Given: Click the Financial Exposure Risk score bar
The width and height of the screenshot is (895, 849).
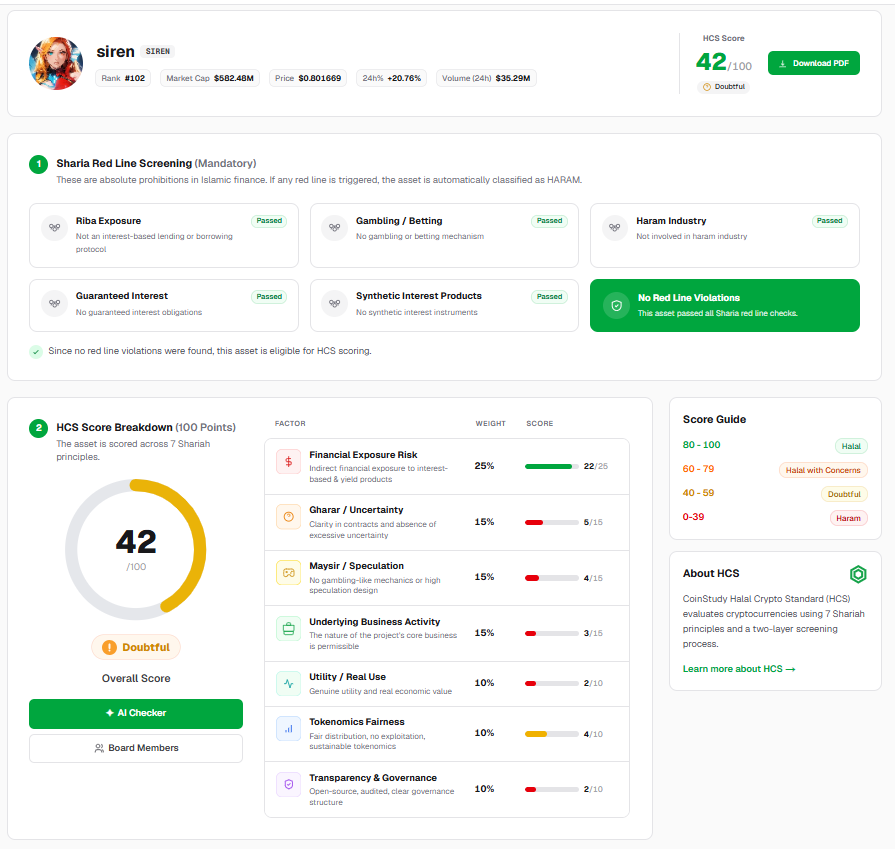Looking at the screenshot, I should [551, 466].
